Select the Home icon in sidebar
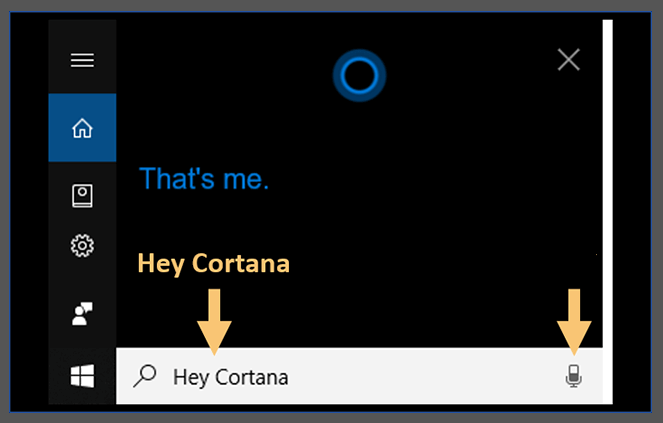 82,128
